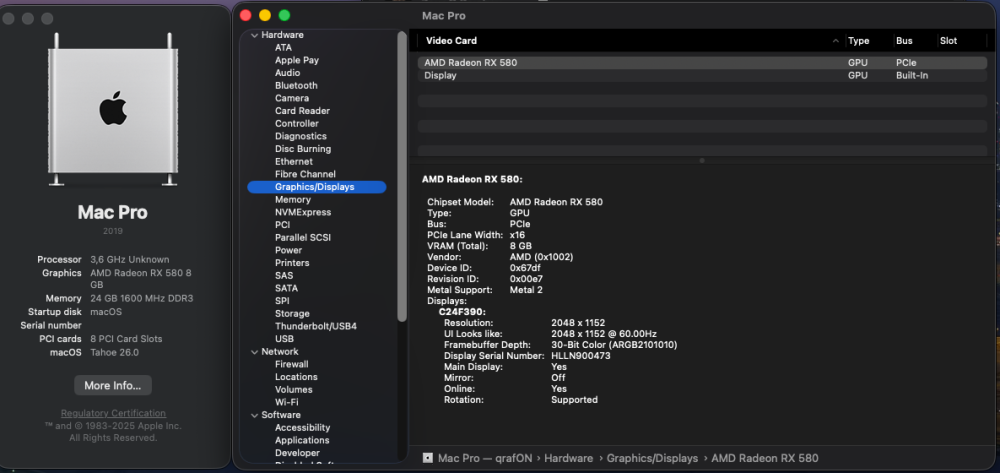Select Apple Pay in sidebar
The image size is (1000, 473).
pyautogui.click(x=297, y=60)
